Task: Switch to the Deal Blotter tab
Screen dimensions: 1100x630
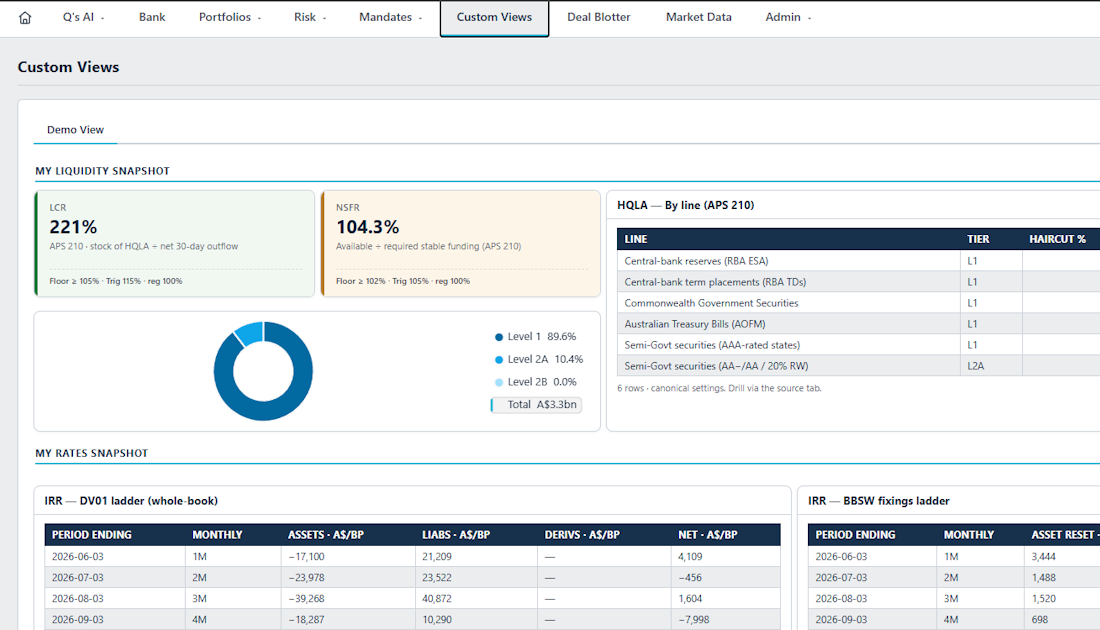Action: 598,18
